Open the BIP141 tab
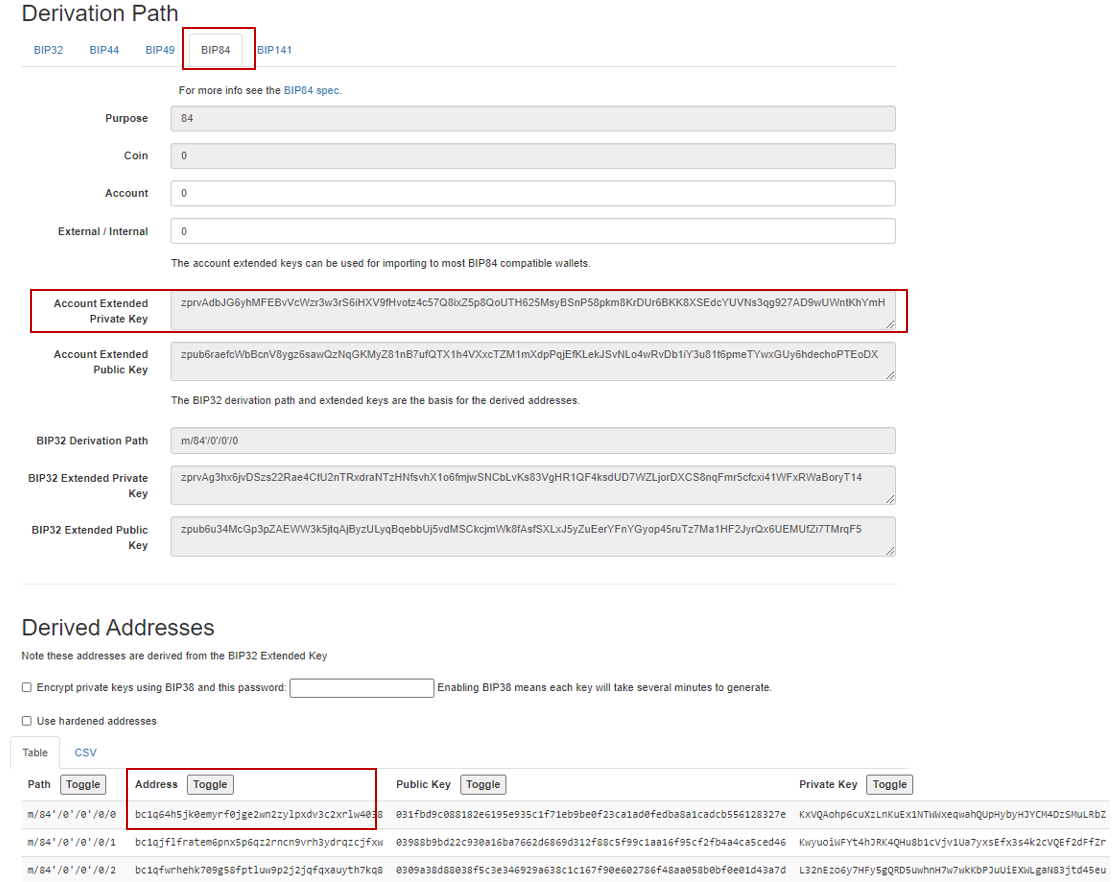1118x882 pixels. click(275, 50)
